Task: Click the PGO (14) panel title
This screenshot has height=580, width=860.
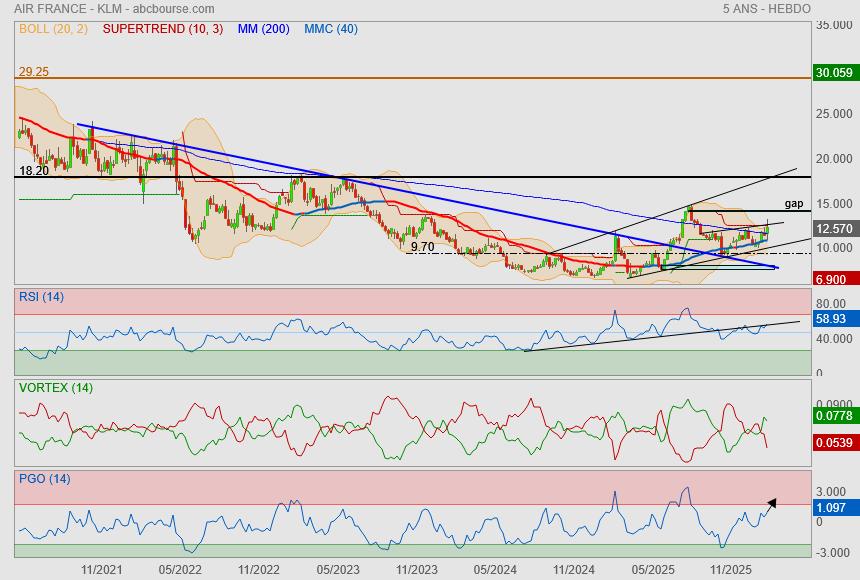Action: [44, 479]
